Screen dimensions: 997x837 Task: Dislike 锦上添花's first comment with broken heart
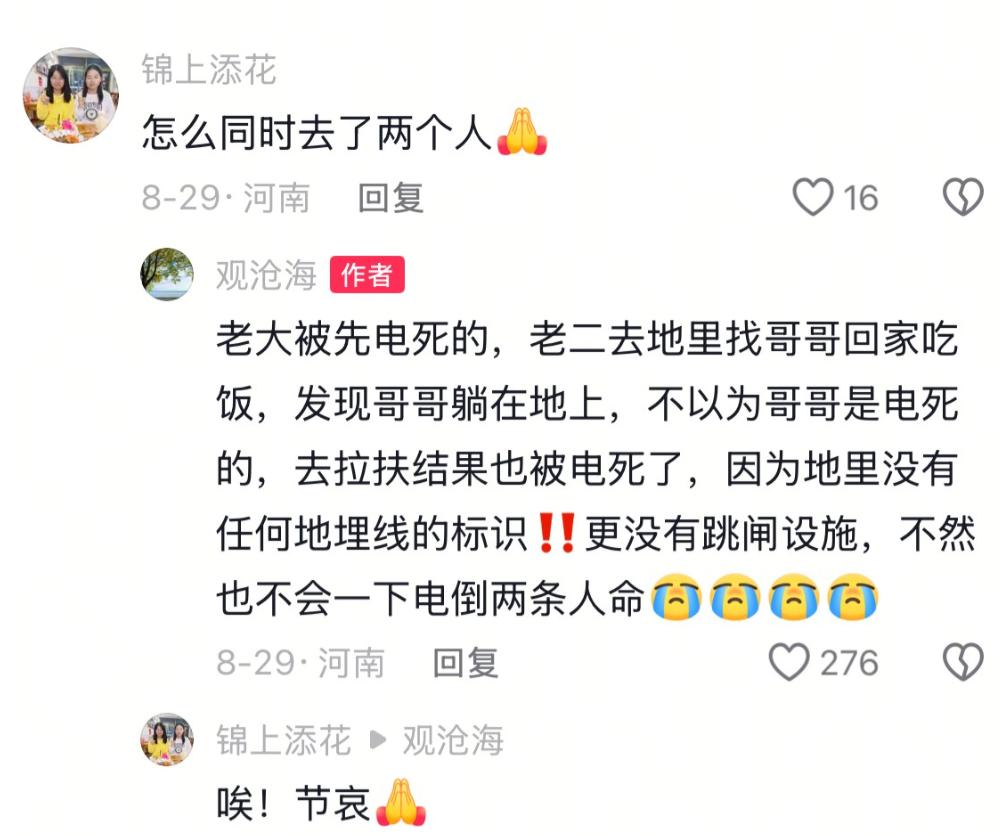click(963, 197)
